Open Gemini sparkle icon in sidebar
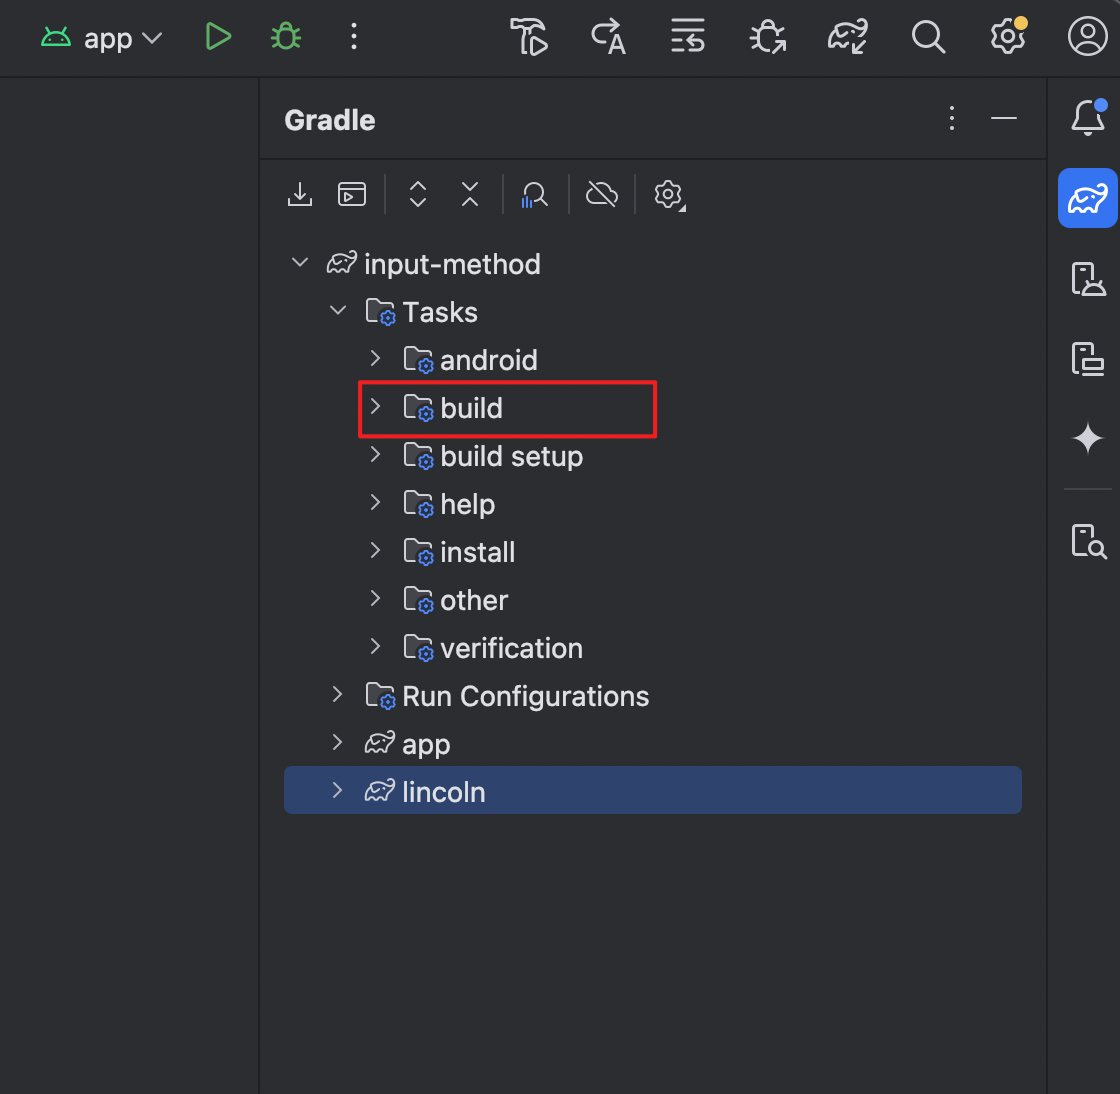Viewport: 1120px width, 1094px height. (1088, 438)
